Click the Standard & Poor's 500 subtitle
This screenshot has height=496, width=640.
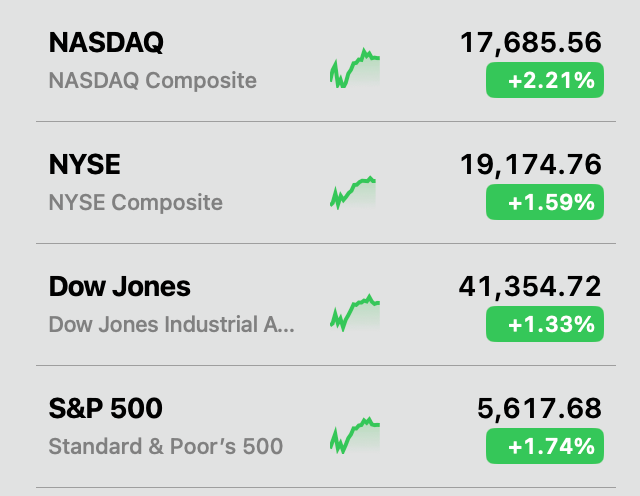coord(165,447)
